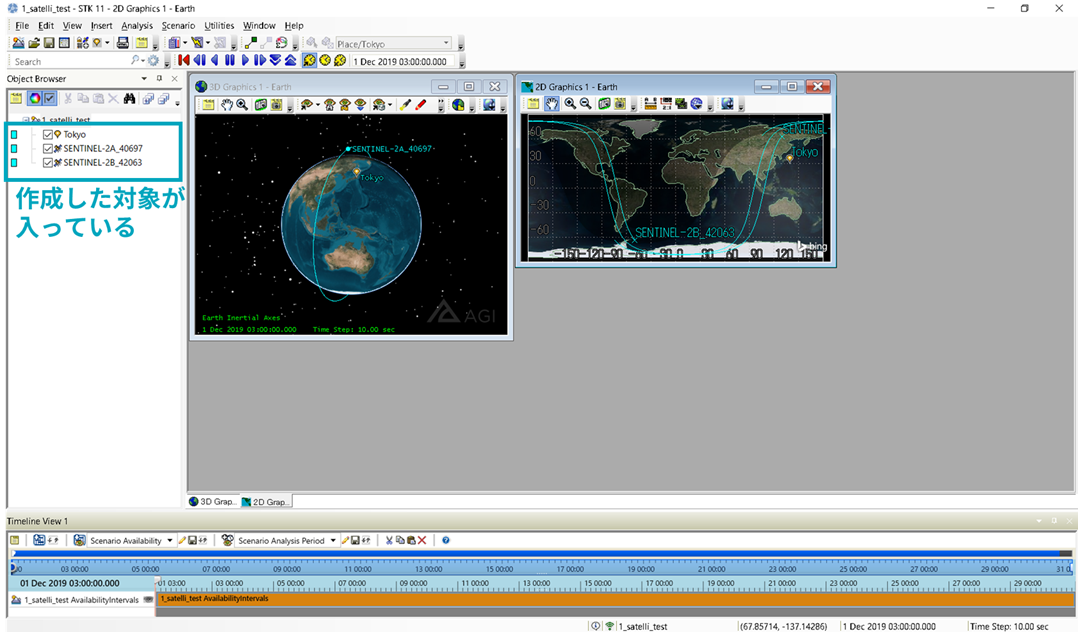Select Grab Globe hand tool in 3D Graphics
This screenshot has height=632, width=1078.
click(x=226, y=105)
